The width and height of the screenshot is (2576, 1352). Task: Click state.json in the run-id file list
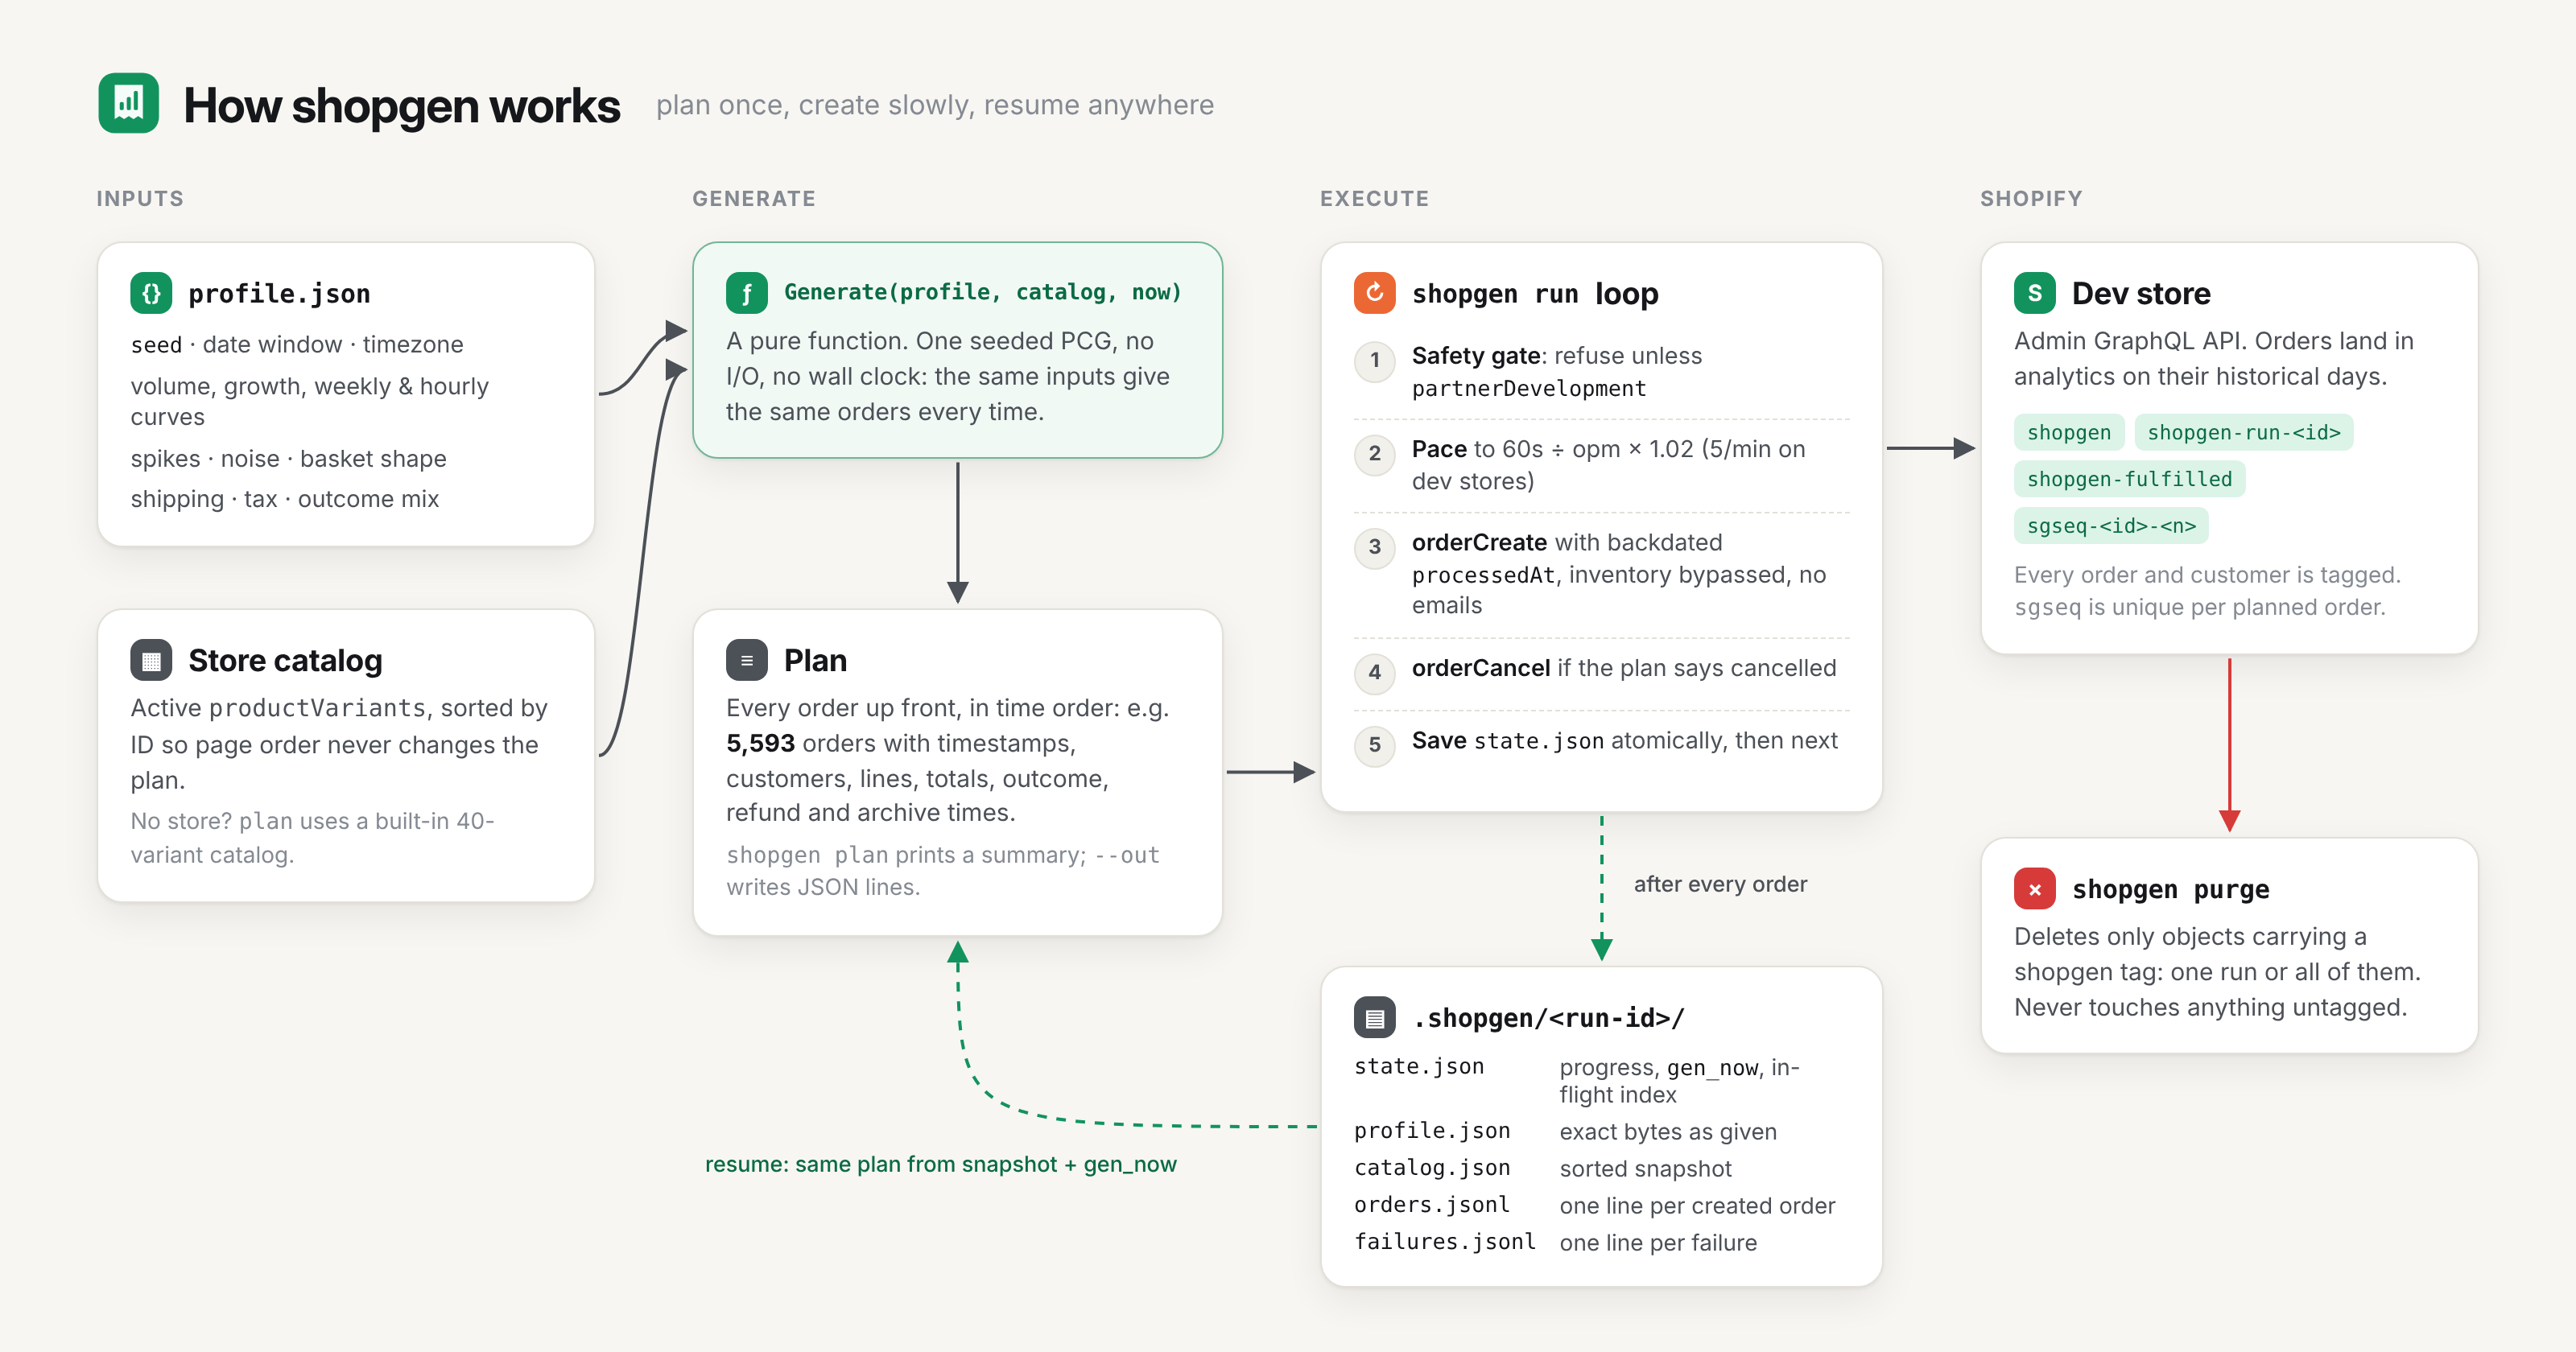click(1419, 1066)
